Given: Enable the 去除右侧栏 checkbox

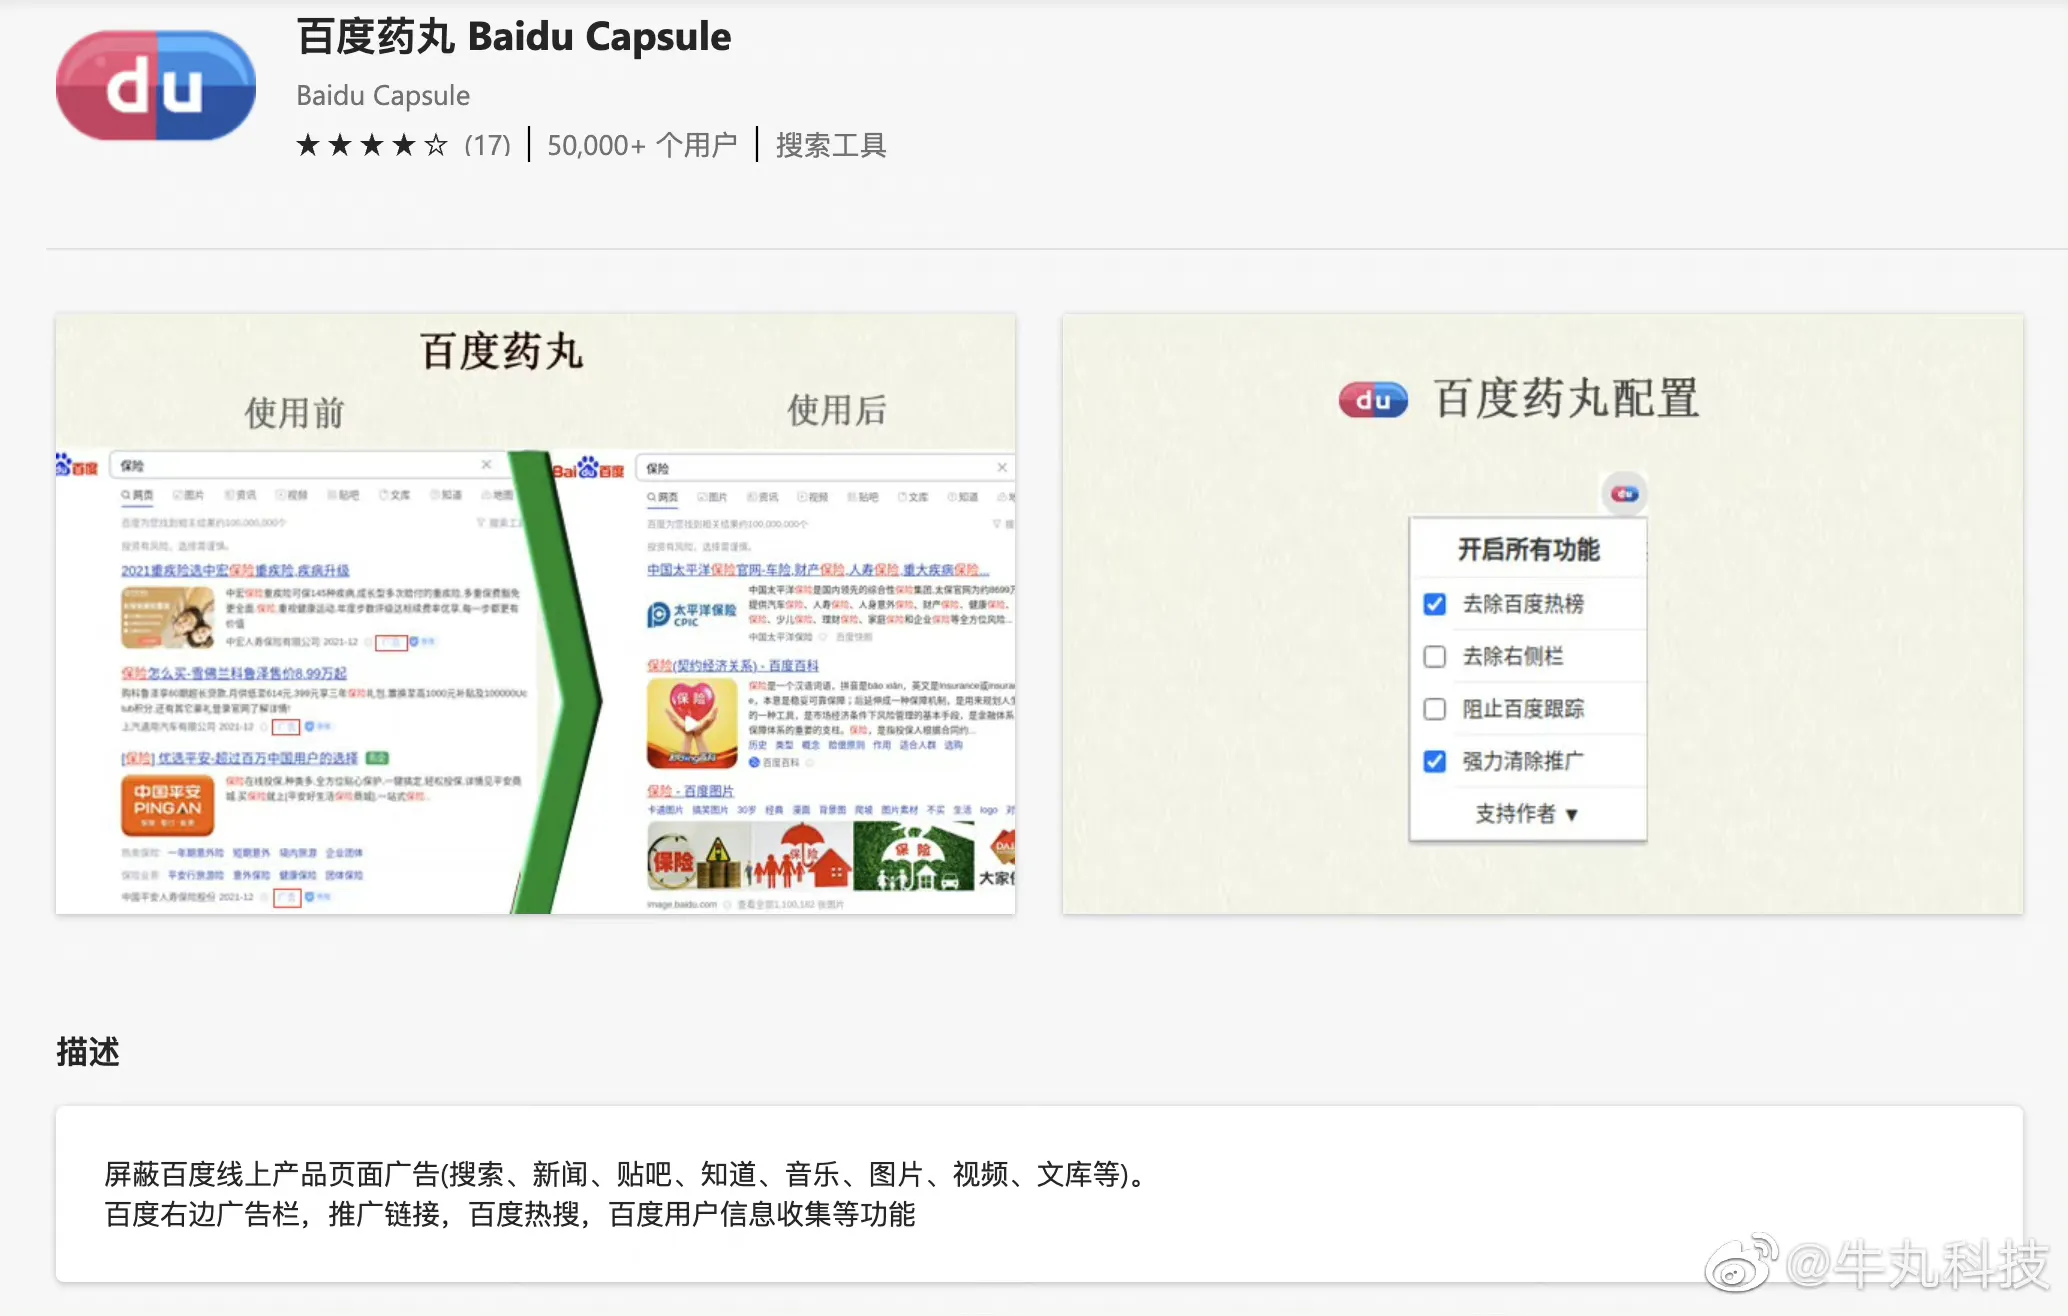Looking at the screenshot, I should (1434, 656).
